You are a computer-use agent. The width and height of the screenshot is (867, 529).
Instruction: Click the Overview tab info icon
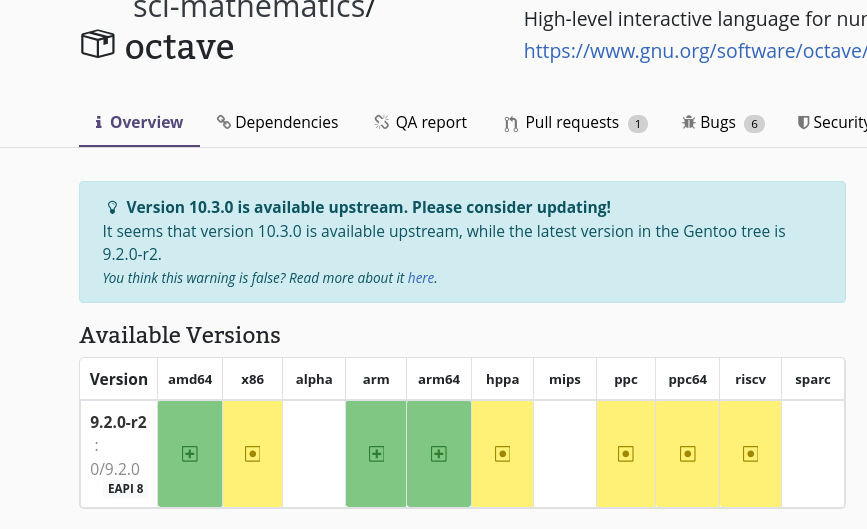tap(98, 122)
